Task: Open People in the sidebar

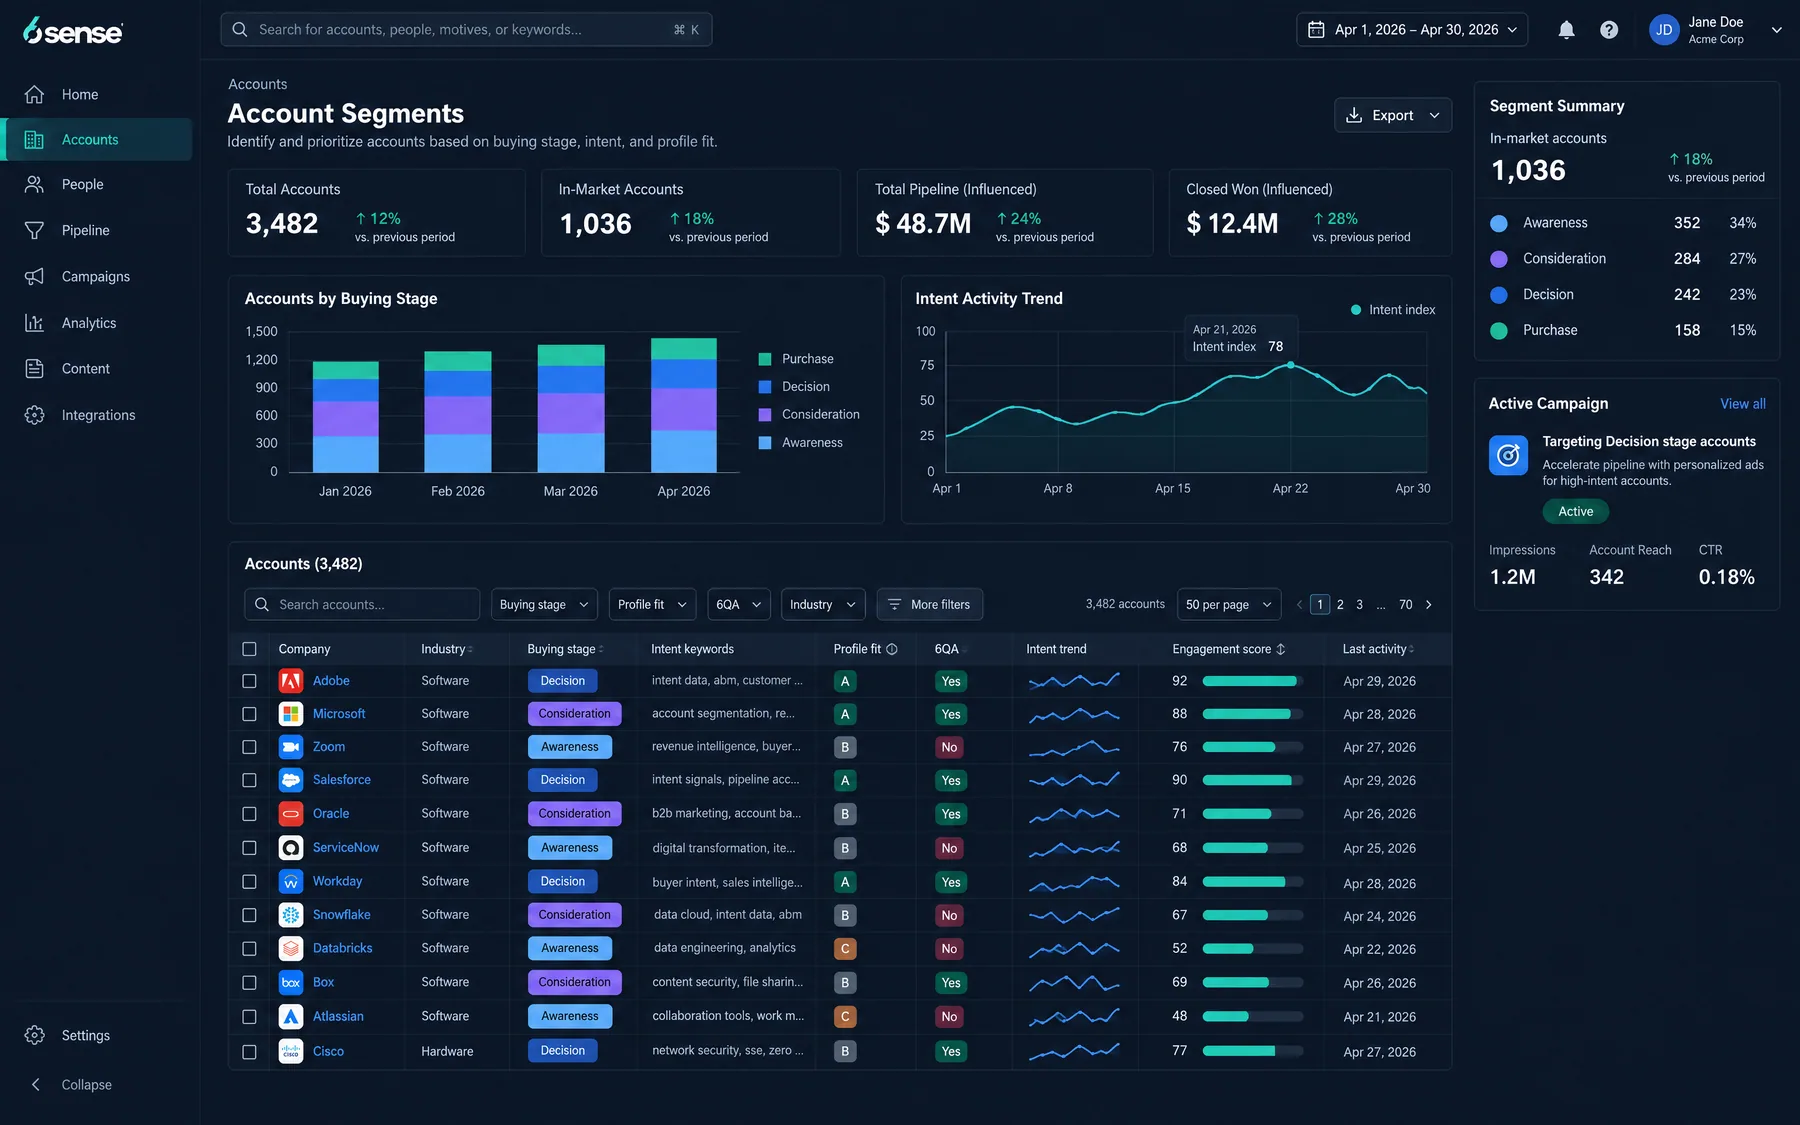Action: (x=97, y=185)
